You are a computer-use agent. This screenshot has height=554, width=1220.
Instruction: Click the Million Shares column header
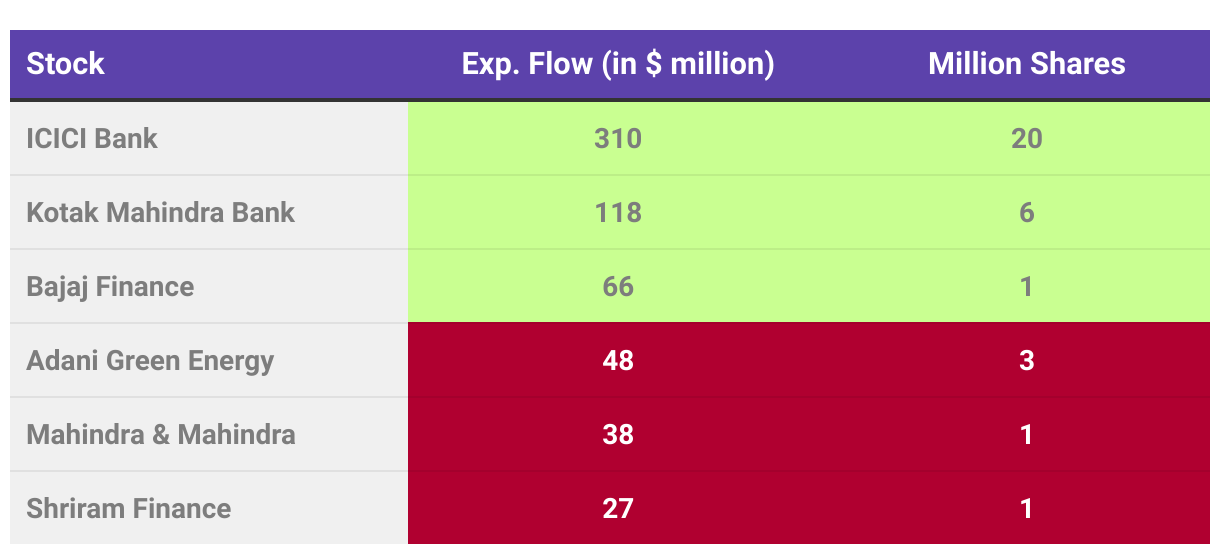click(x=1027, y=64)
